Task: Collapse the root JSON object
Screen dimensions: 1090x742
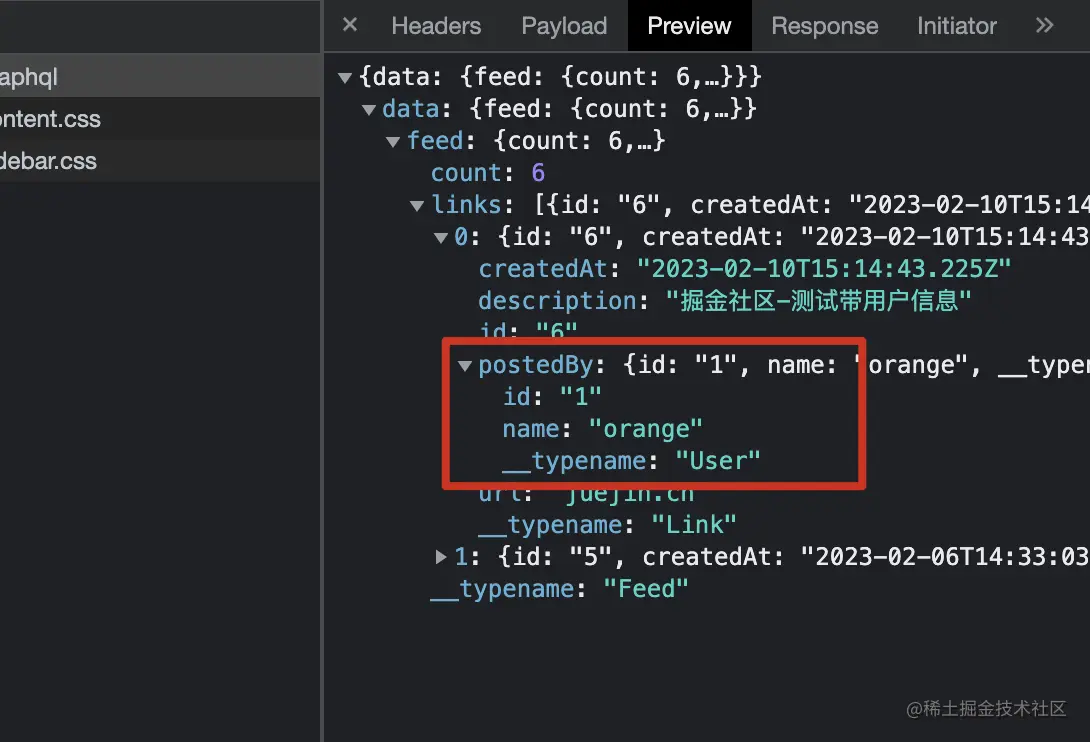Action: [x=344, y=77]
